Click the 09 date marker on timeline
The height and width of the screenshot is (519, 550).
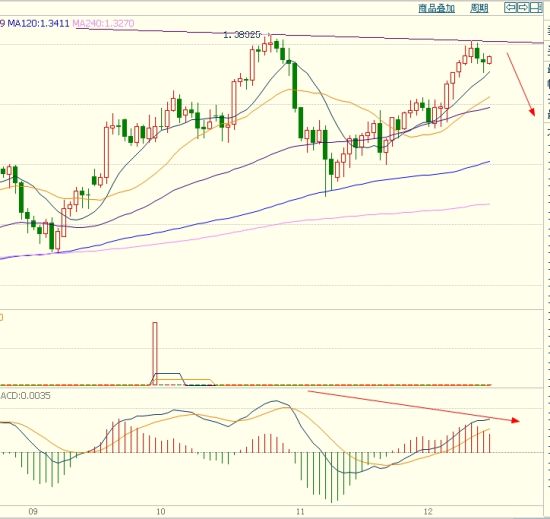point(33,511)
